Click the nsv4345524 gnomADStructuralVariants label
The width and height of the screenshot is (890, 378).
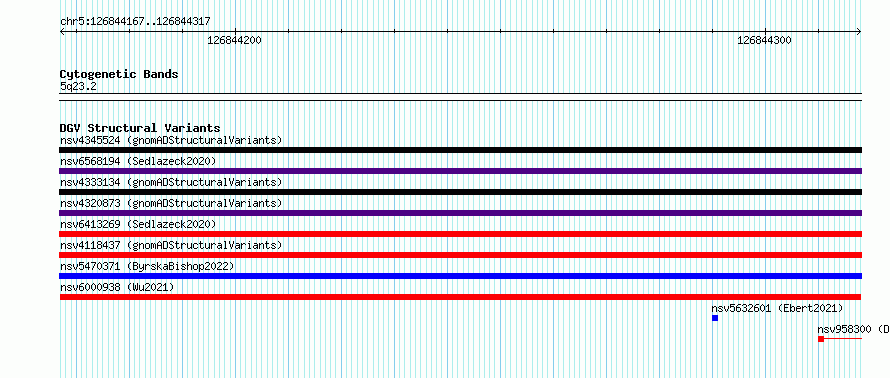click(171, 140)
